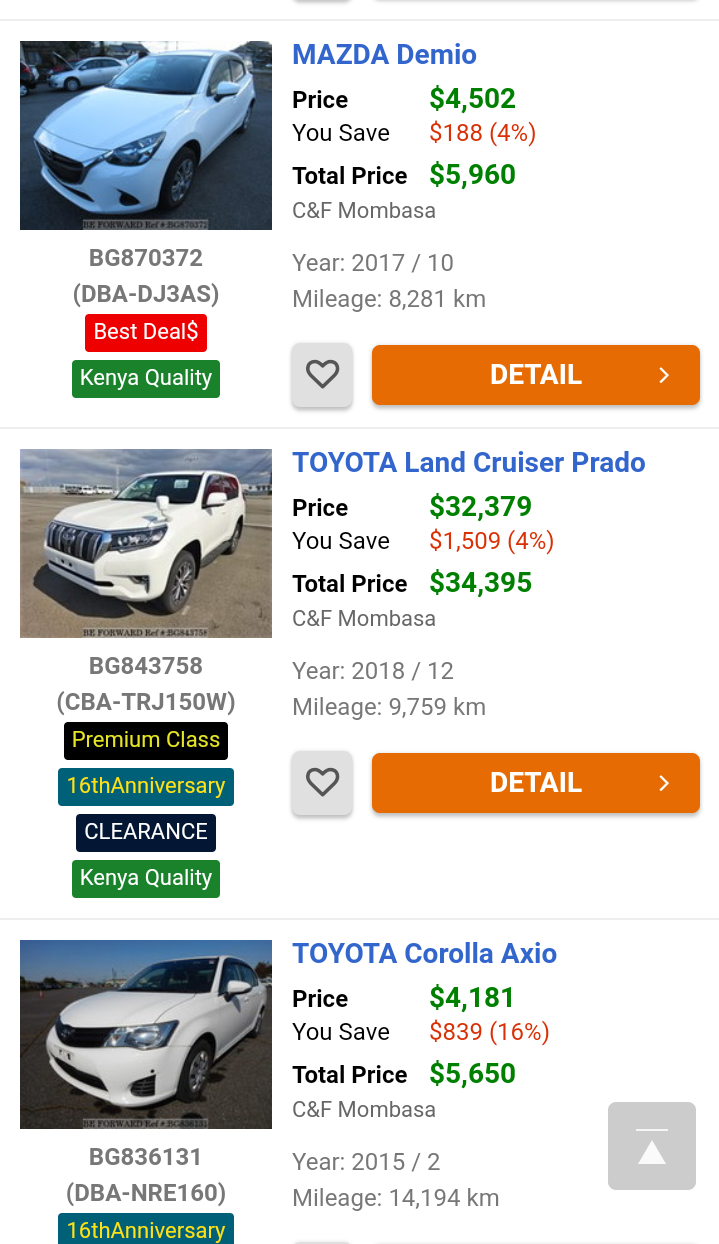Viewport: 719px width, 1244px height.
Task: Open the TOYOTA Corolla Axio link
Action: pyautogui.click(x=424, y=954)
